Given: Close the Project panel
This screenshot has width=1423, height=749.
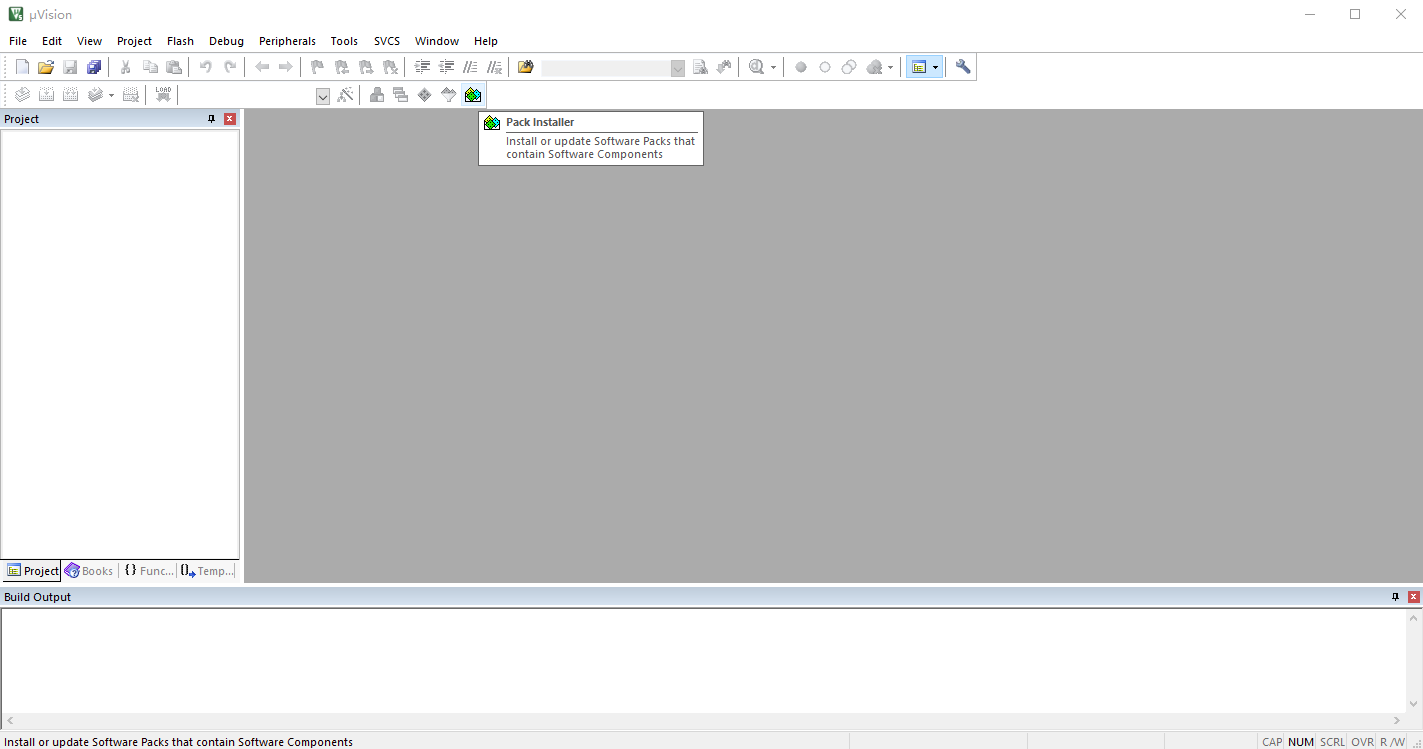Looking at the screenshot, I should [230, 119].
